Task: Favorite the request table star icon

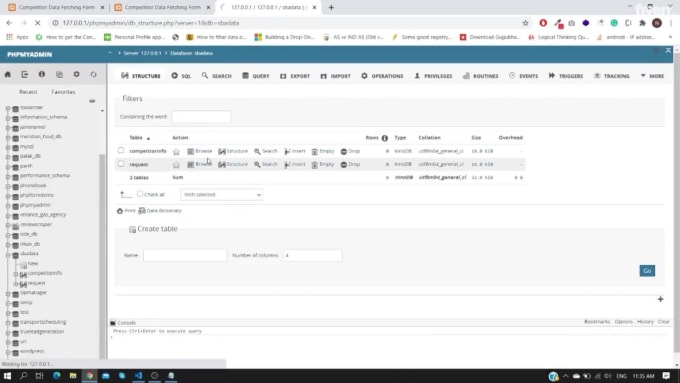Action: click(176, 165)
